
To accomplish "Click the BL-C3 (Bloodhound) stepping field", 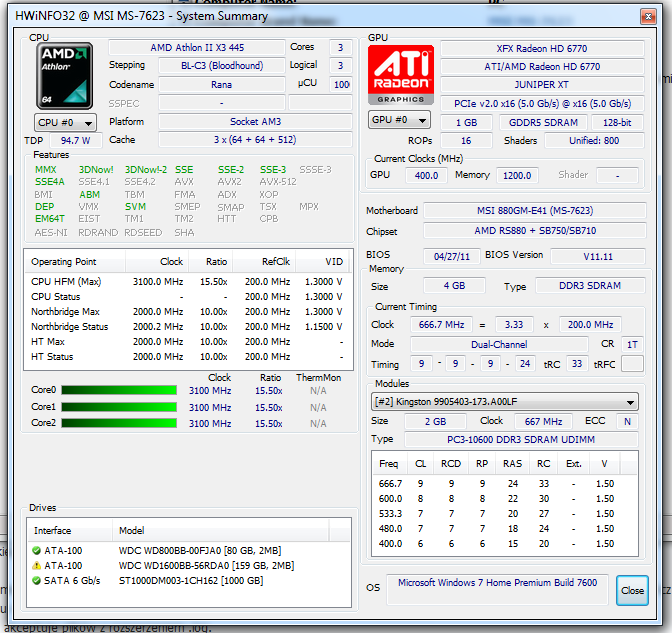I will (x=222, y=66).
